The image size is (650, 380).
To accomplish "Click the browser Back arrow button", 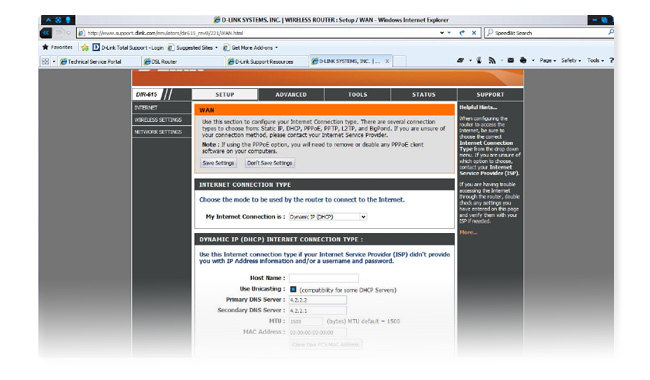I will click(x=46, y=32).
